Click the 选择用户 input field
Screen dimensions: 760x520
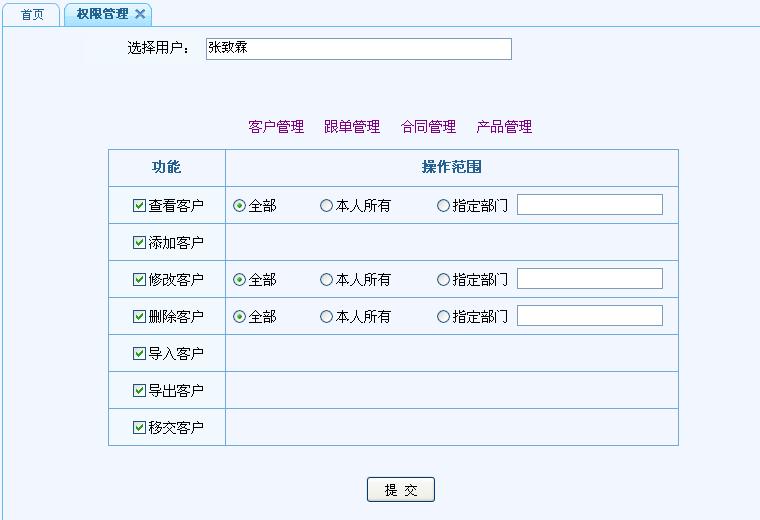click(358, 49)
